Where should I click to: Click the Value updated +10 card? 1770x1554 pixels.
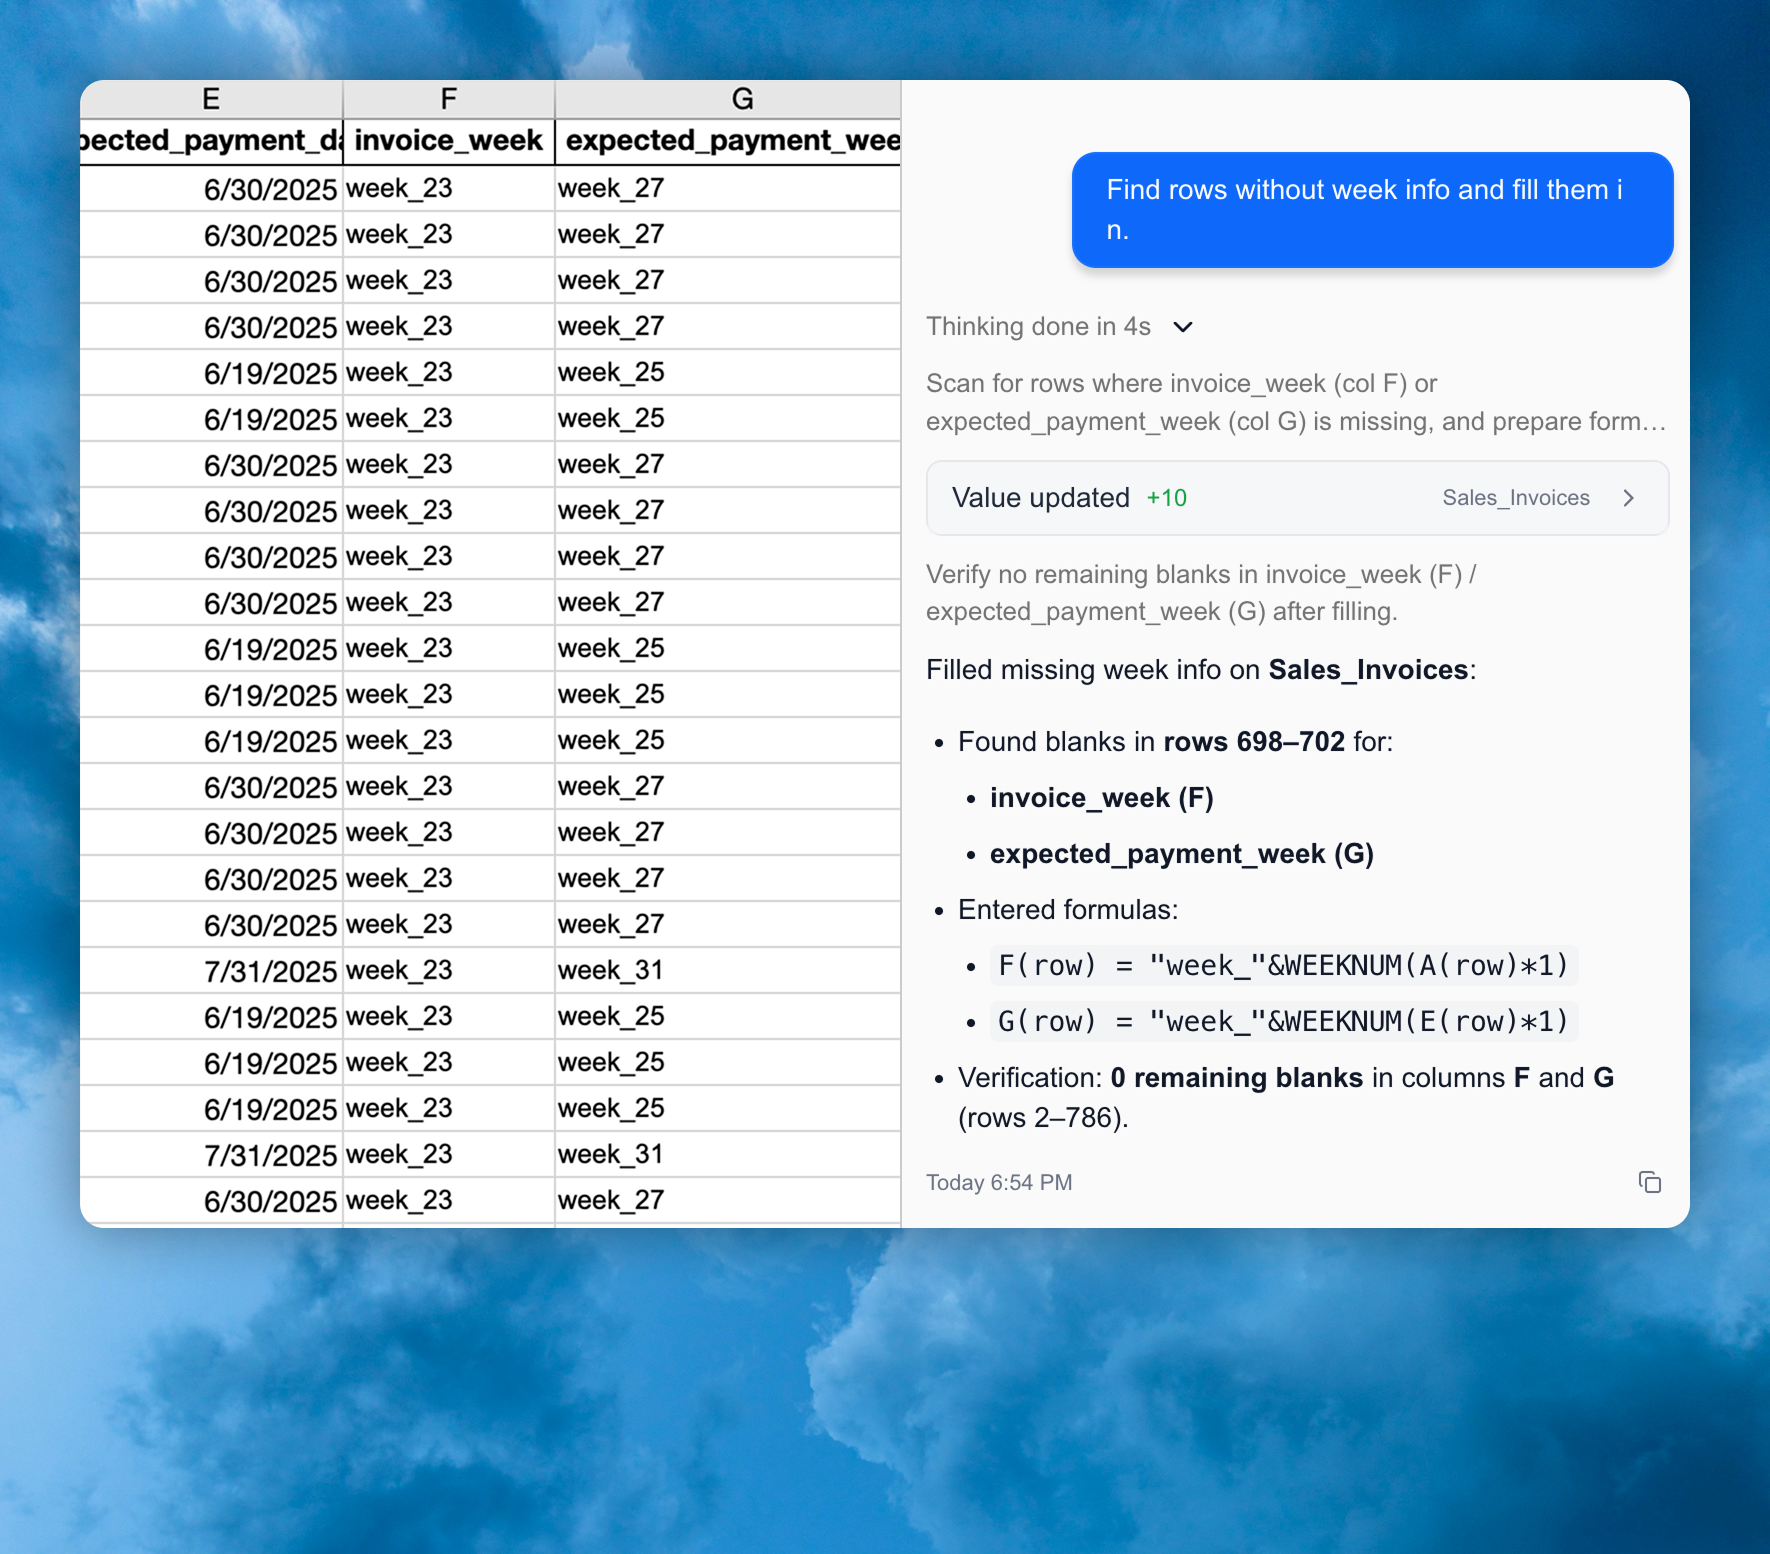coord(1297,497)
